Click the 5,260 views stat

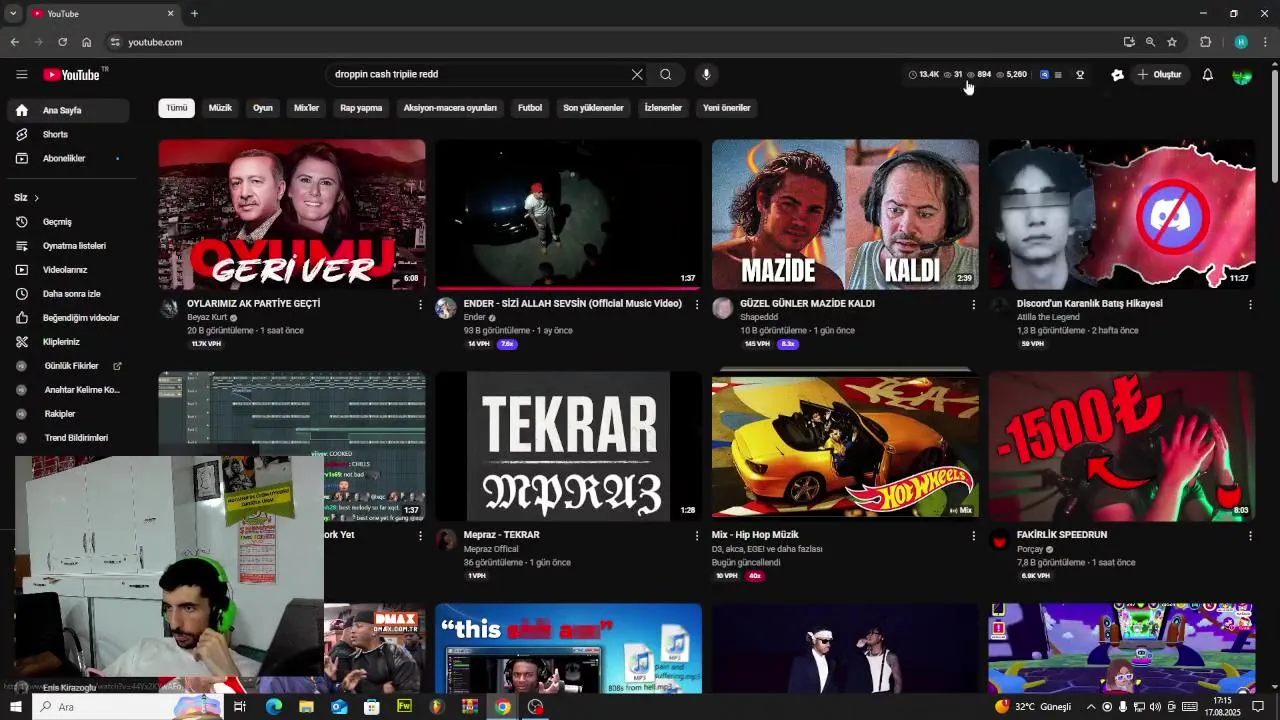click(x=1011, y=75)
